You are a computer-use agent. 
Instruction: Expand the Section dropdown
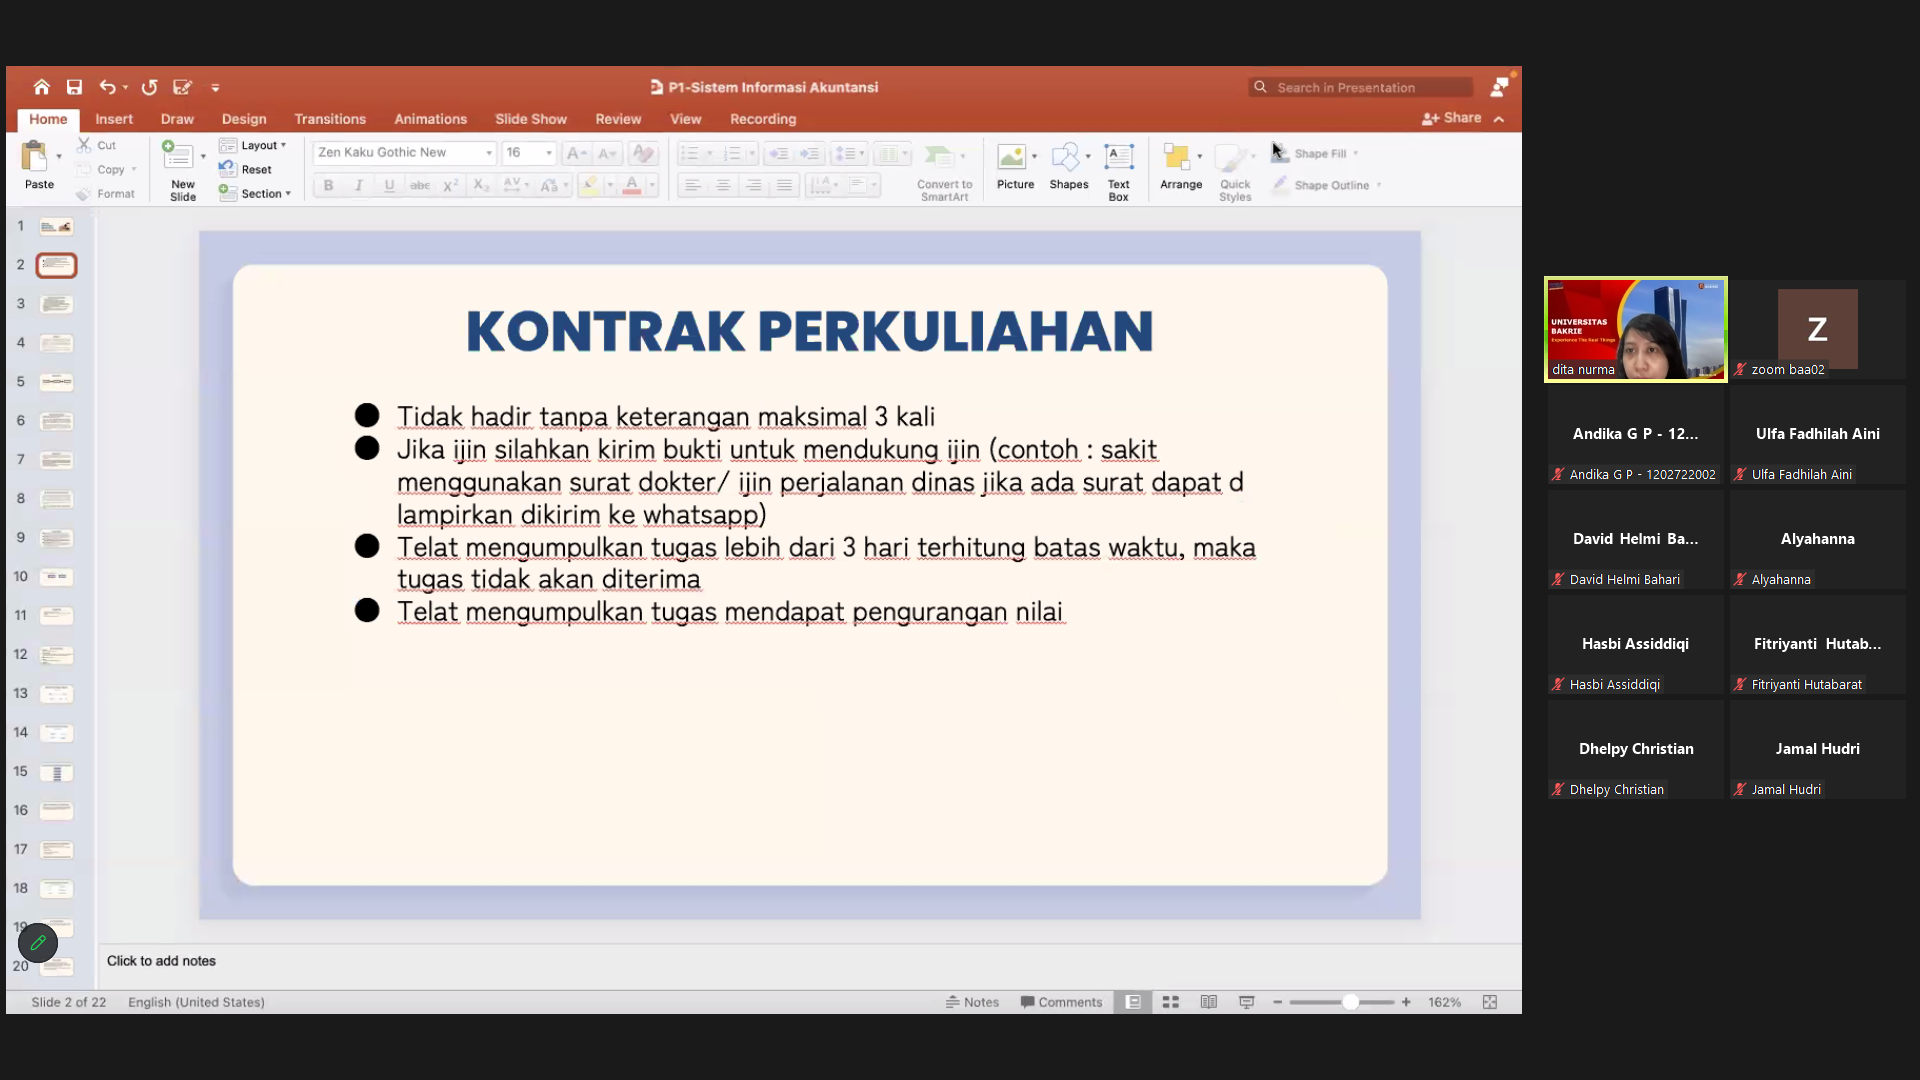pyautogui.click(x=255, y=193)
